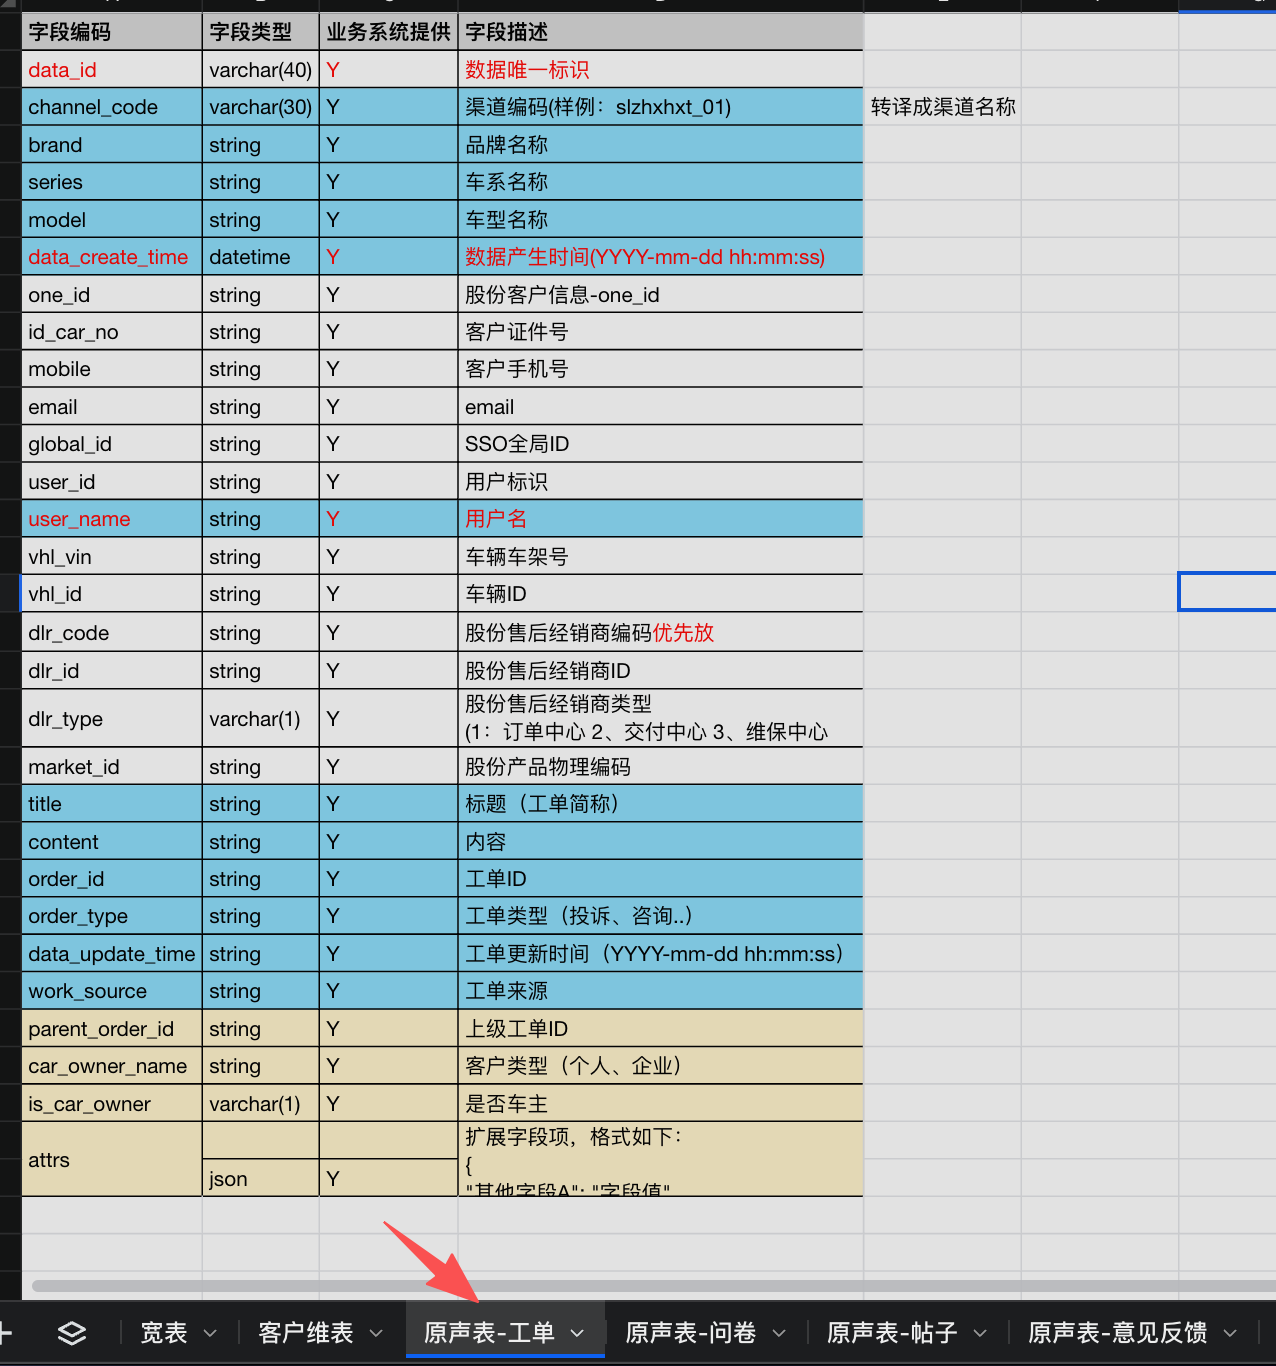Go to the 原声表-帖子 sheet tab
This screenshot has width=1276, height=1366.
[x=892, y=1333]
